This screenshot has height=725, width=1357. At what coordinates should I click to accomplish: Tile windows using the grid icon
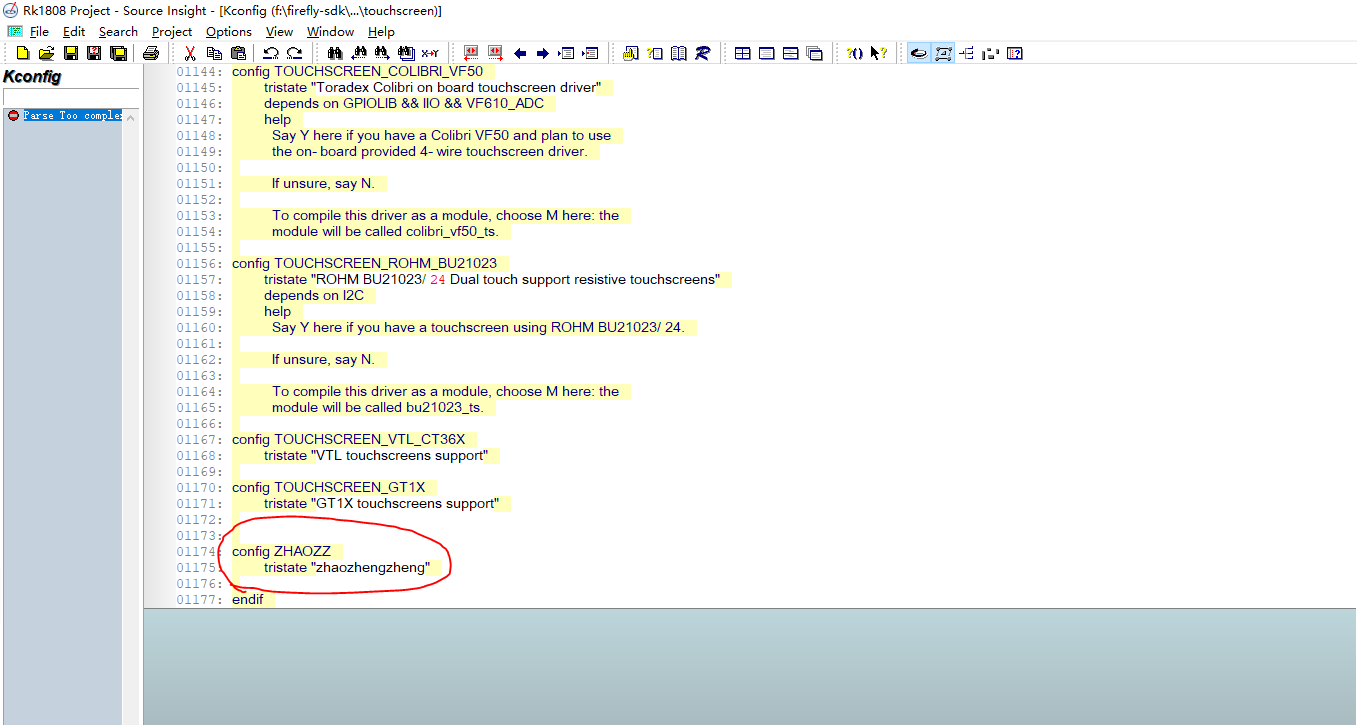(743, 53)
